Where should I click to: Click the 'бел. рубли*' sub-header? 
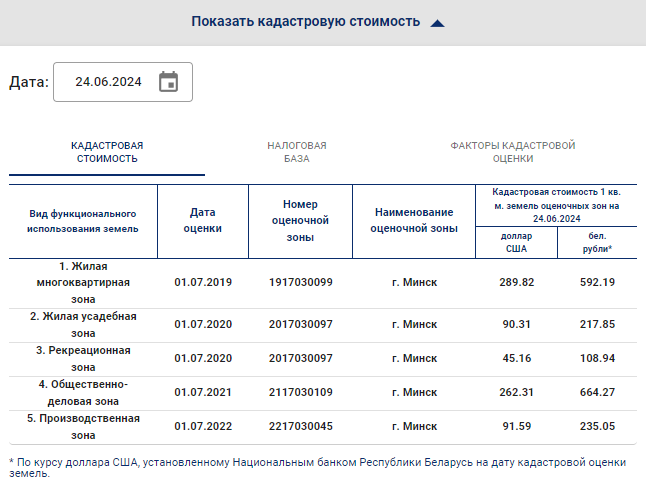(597, 242)
